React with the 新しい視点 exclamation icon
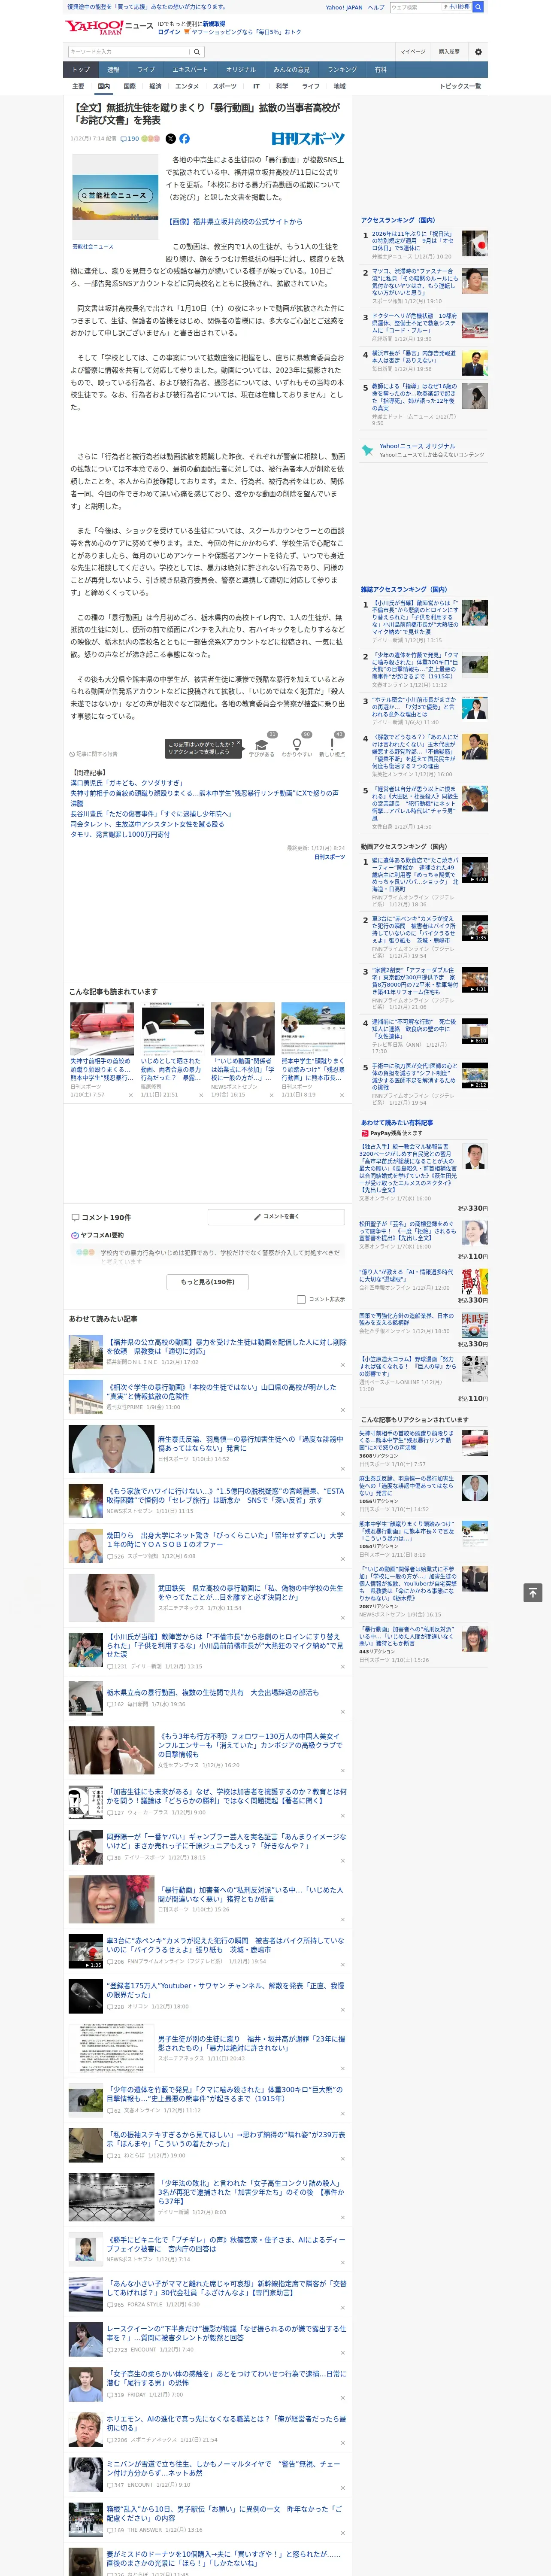Image resolution: width=551 pixels, height=2576 pixels. click(332, 744)
